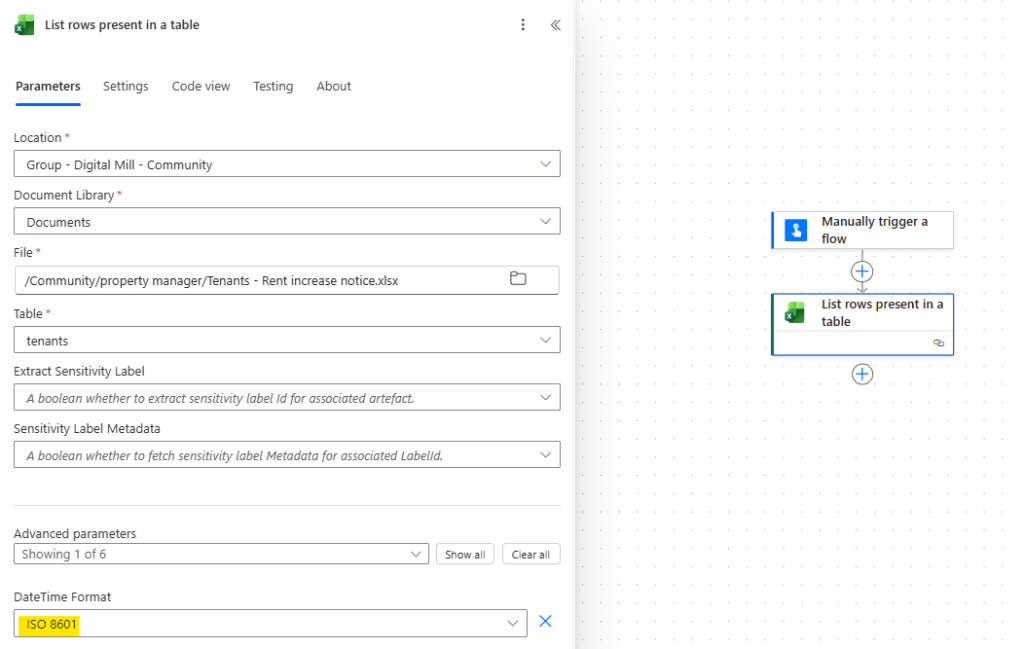Viewport: 1024px width, 649px height.
Task: Open the Settings tab
Action: tap(125, 86)
